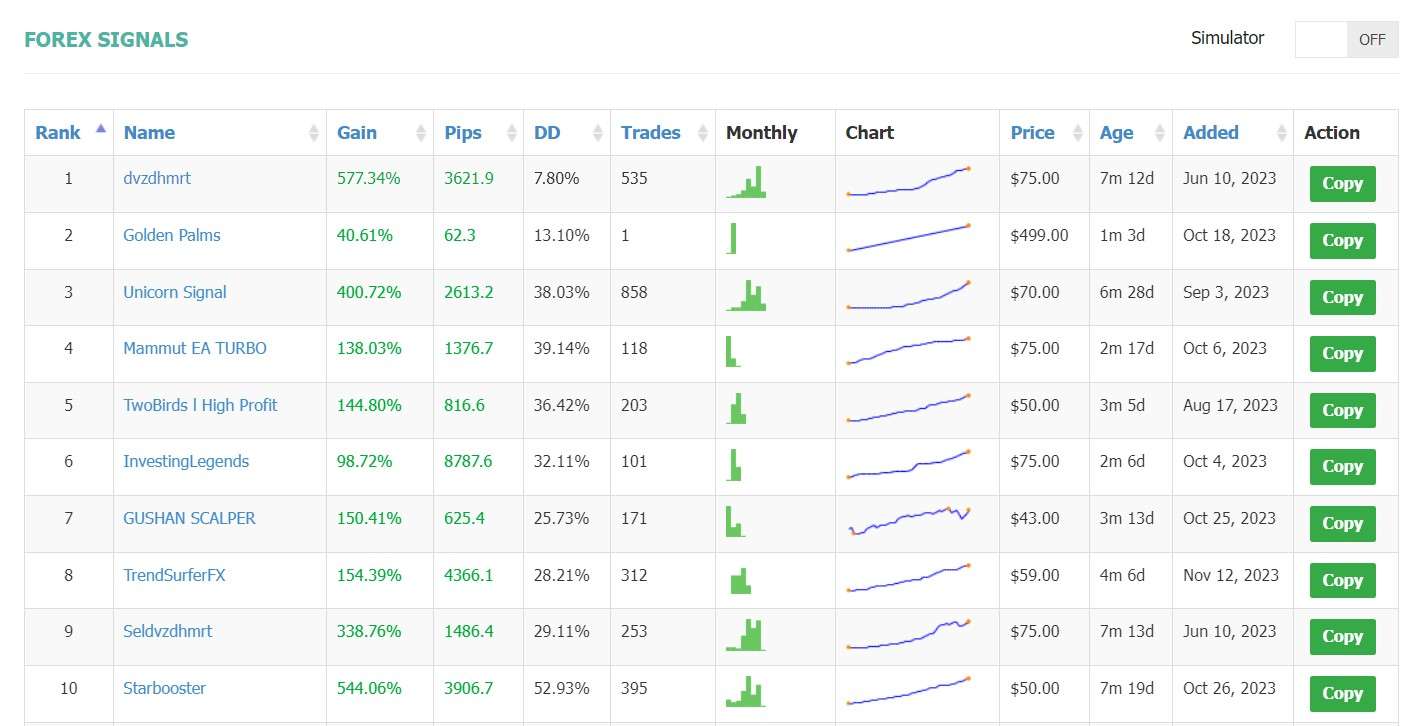Open Golden Palms growth line chart
Image resolution: width=1421 pixels, height=726 pixels.
coord(909,238)
